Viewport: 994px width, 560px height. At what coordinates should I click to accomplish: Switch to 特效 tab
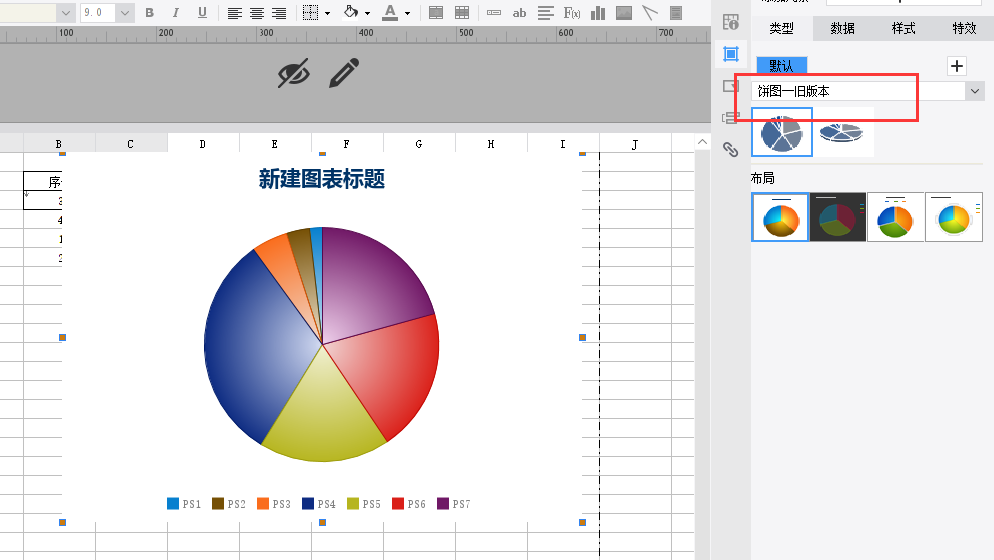coord(964,28)
